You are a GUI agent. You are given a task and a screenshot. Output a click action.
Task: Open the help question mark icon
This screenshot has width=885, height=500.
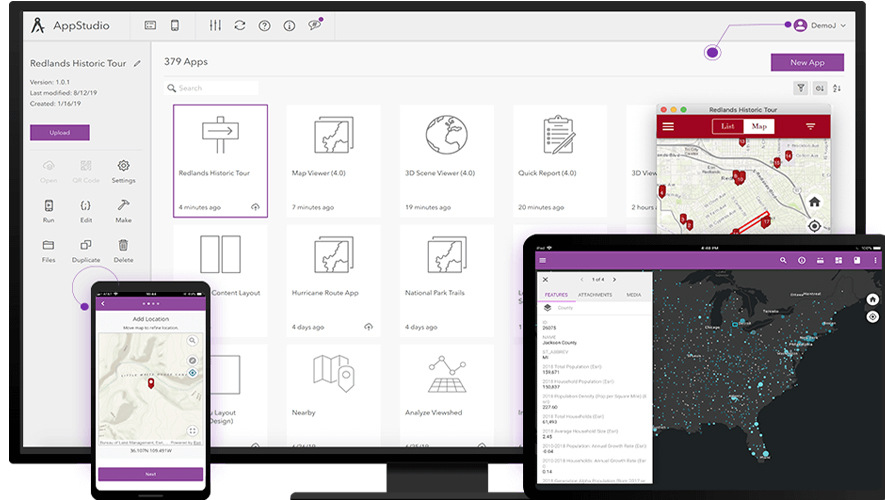click(x=264, y=25)
